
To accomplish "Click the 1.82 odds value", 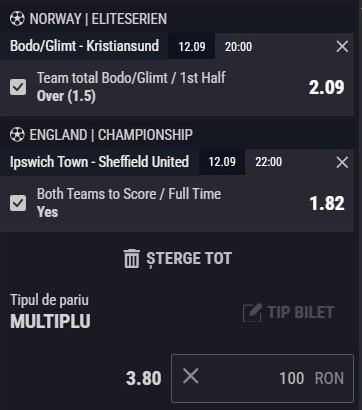I will 327,203.
